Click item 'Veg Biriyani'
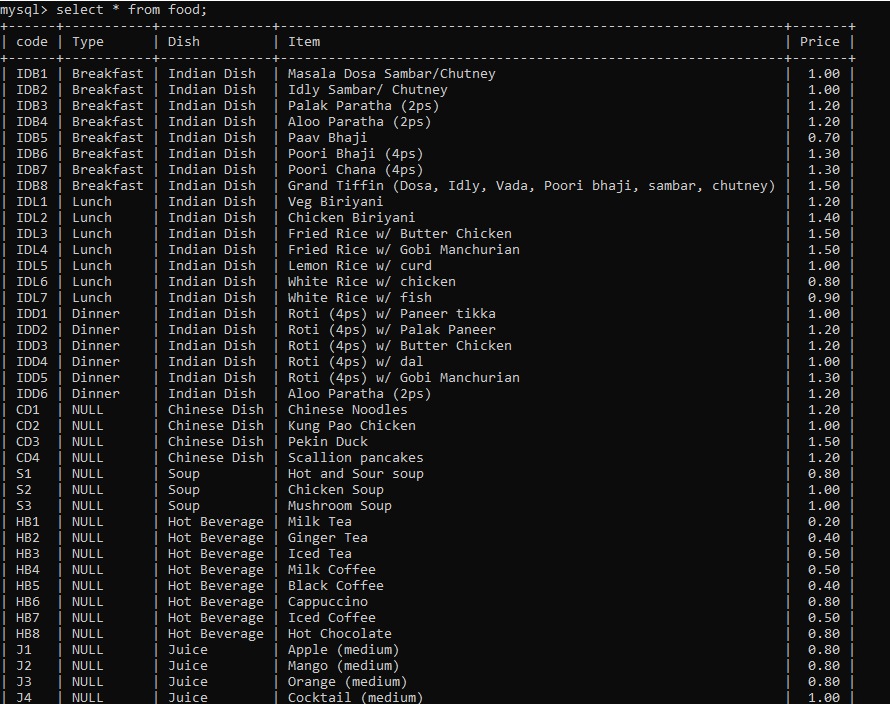Image resolution: width=890 pixels, height=704 pixels. pos(335,202)
